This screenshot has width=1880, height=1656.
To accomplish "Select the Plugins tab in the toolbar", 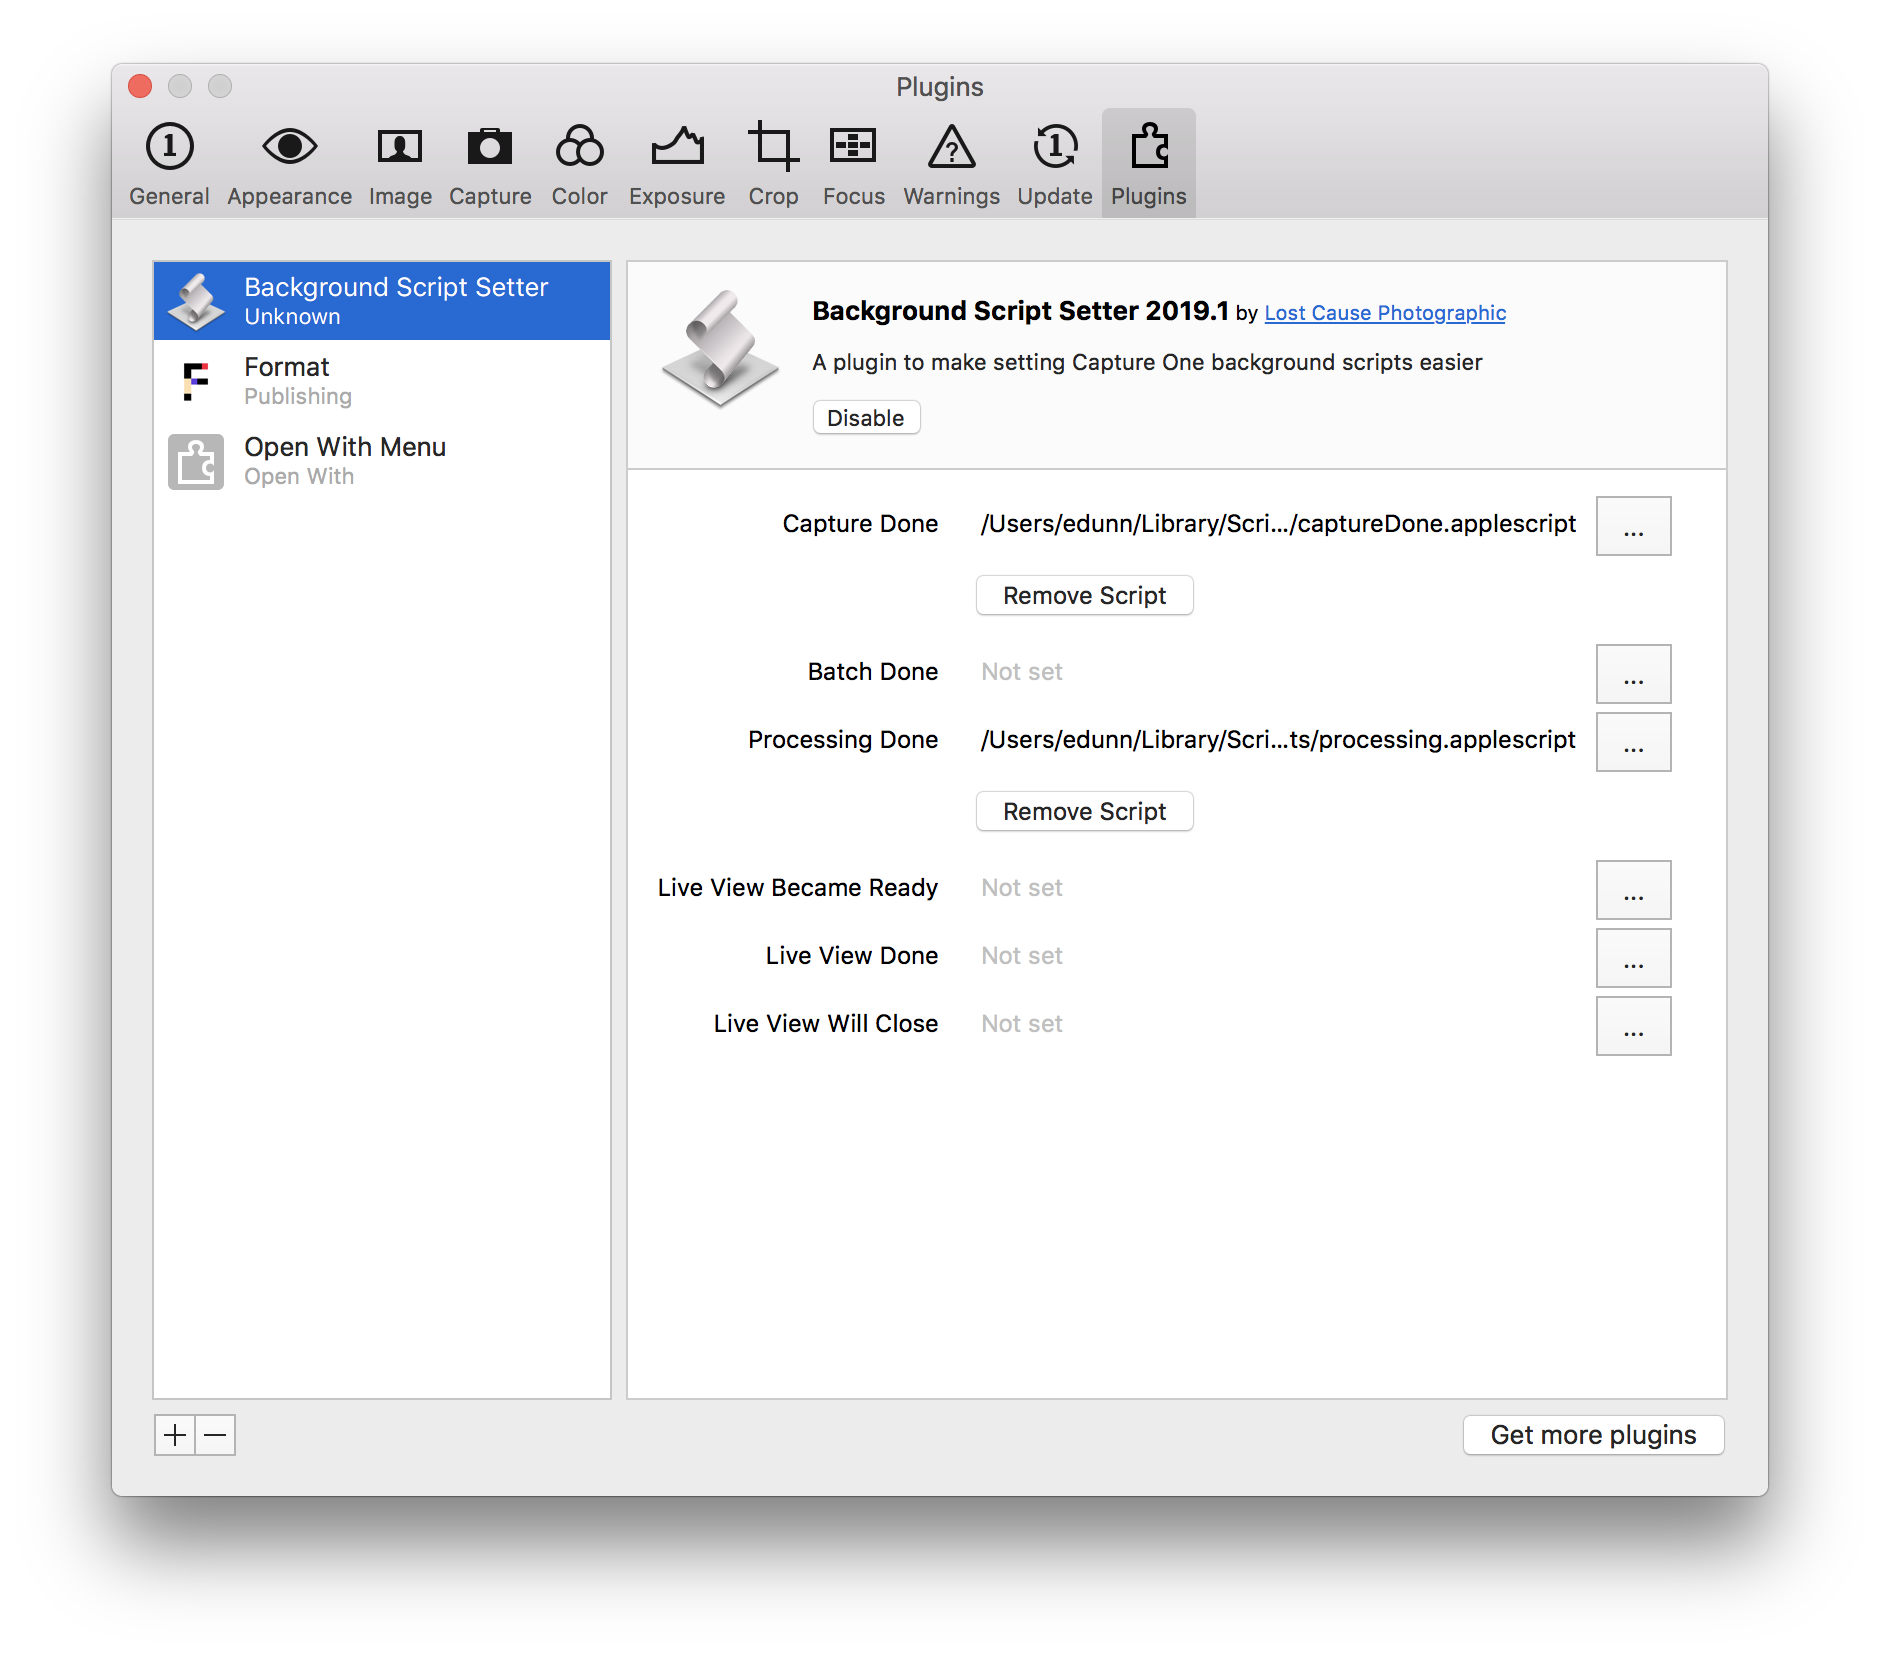I will [1148, 164].
